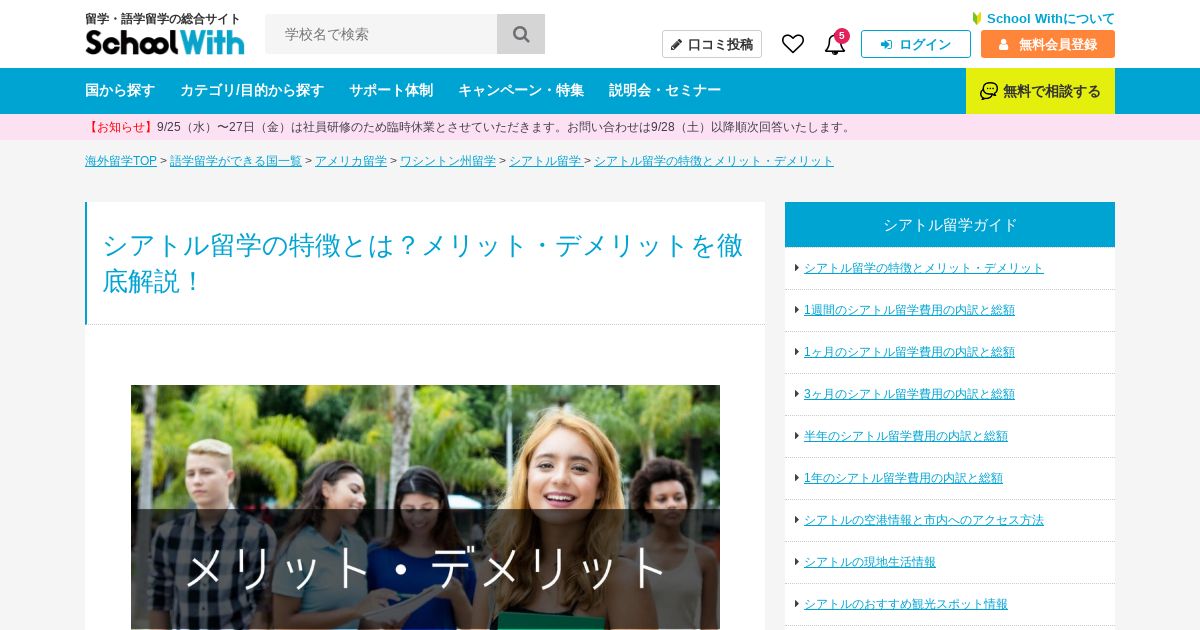
Task: Open the カテゴリ/目的から探す menu
Action: point(252,90)
